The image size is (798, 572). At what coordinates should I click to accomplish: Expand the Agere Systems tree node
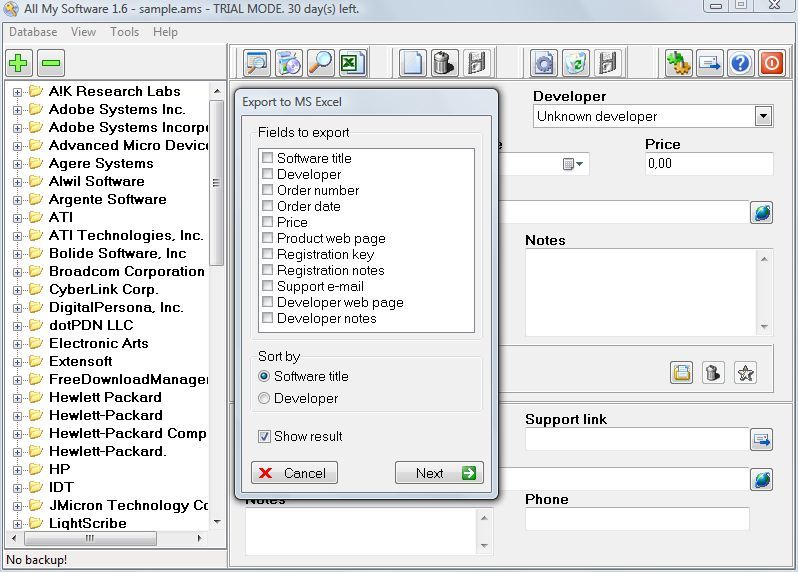pos(17,164)
